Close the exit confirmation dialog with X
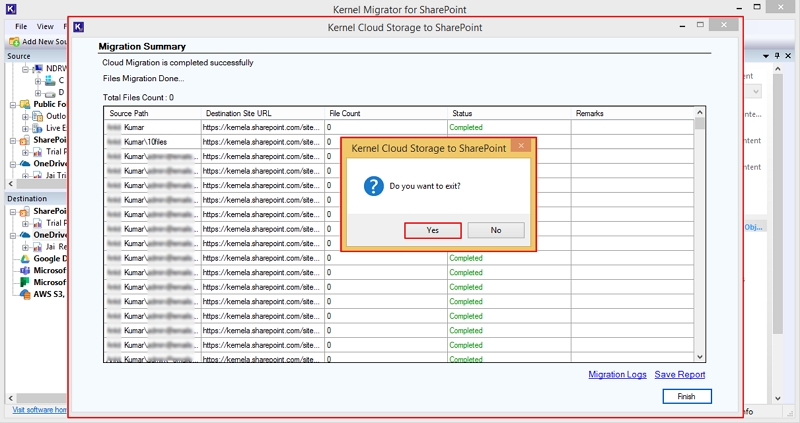The height and width of the screenshot is (423, 800). tap(521, 145)
